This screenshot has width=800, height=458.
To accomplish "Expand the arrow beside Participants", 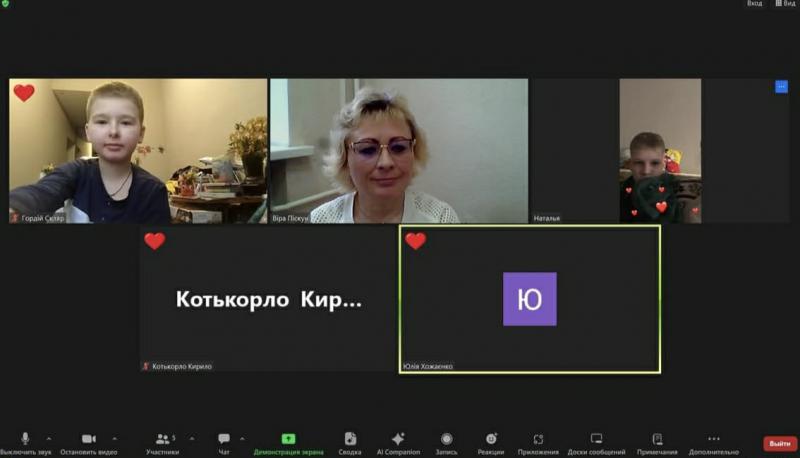I will coord(192,439).
